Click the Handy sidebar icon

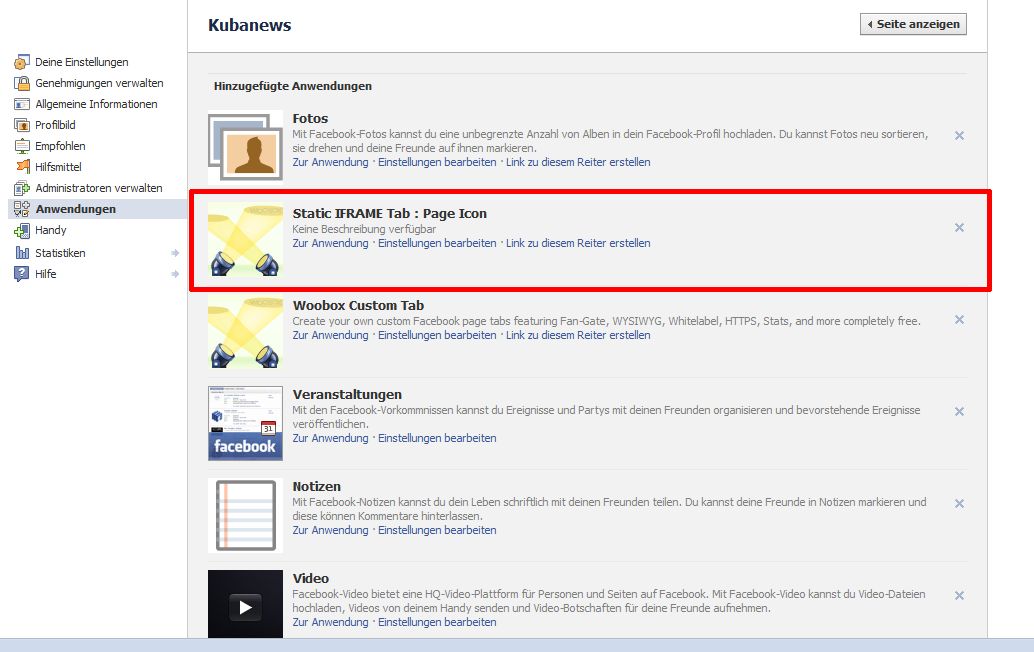pos(22,230)
